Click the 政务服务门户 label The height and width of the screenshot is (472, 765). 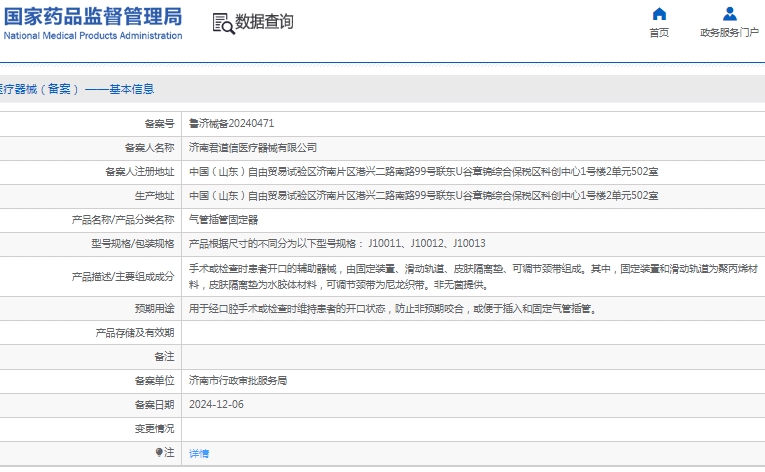(x=729, y=33)
